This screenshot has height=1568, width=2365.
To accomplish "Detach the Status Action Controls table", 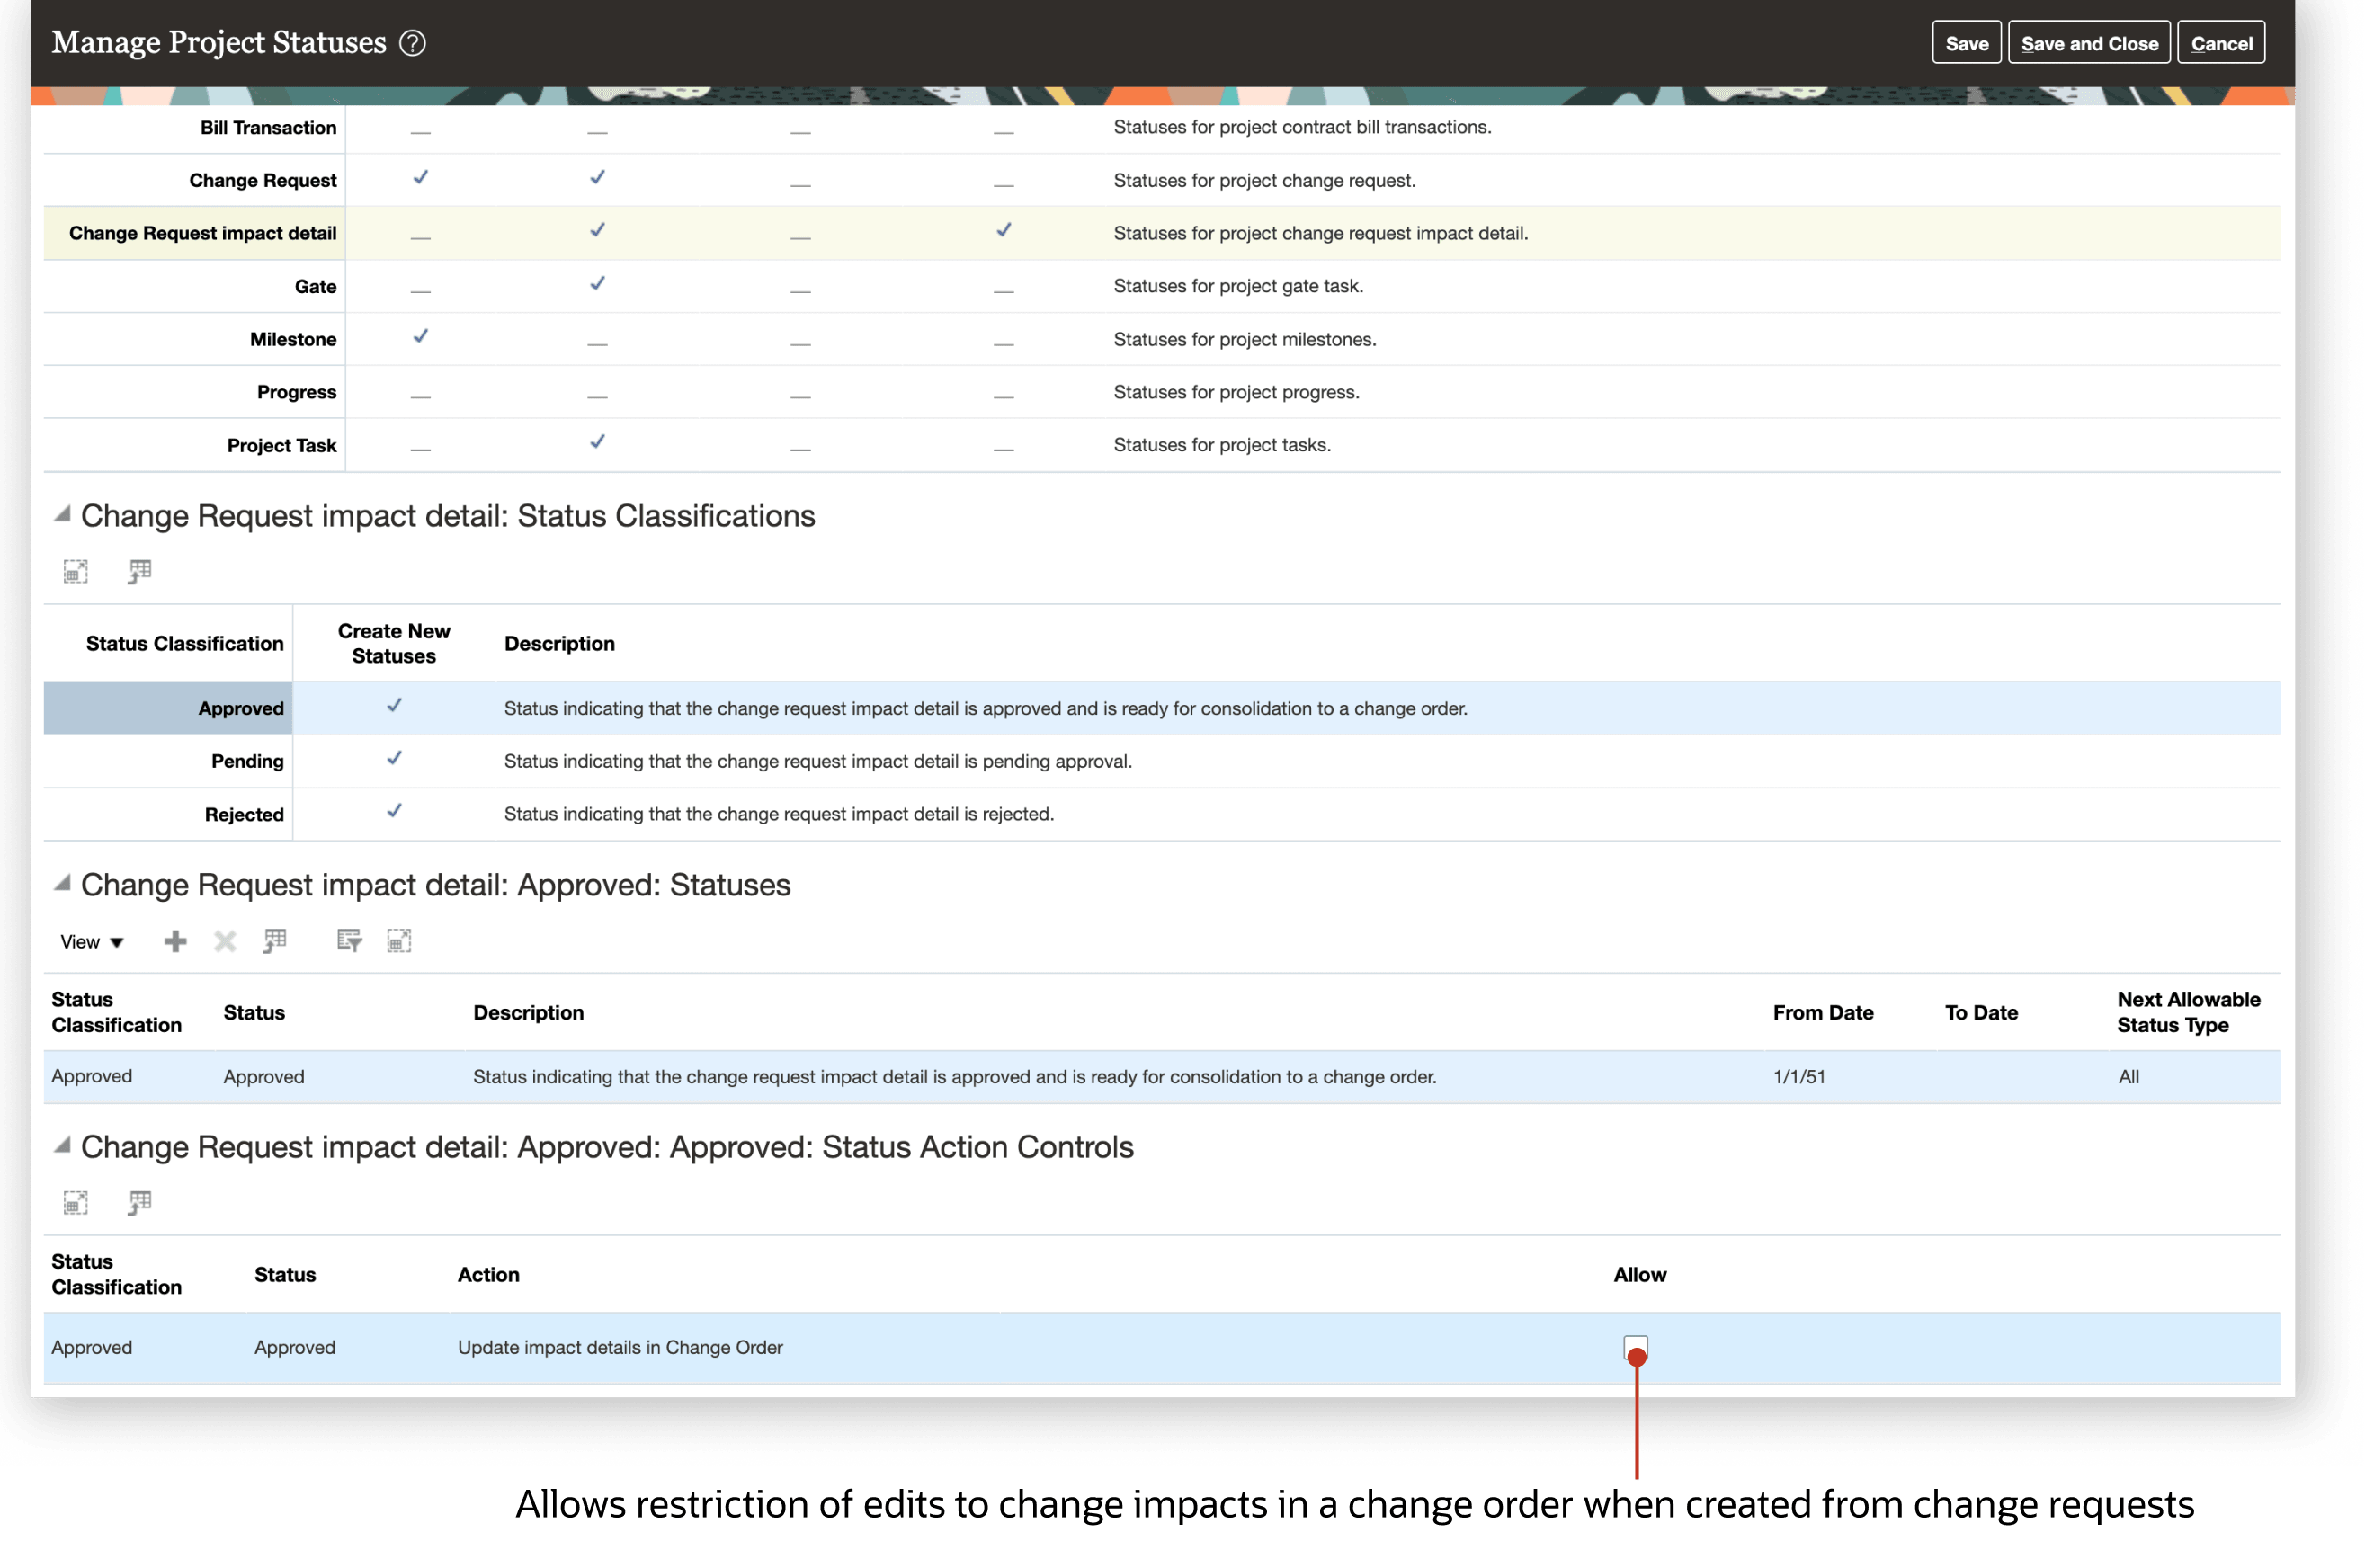I will tap(76, 1202).
